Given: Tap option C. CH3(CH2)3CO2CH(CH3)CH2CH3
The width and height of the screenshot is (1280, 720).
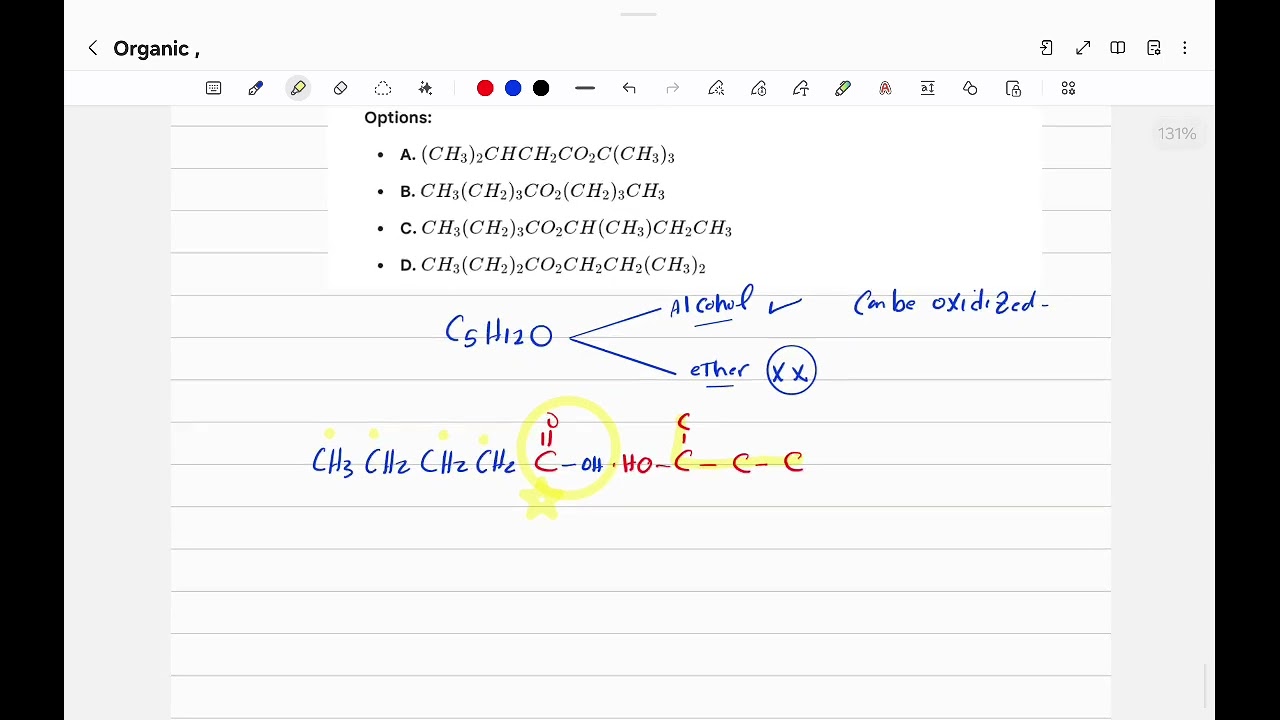Looking at the screenshot, I should pyautogui.click(x=566, y=228).
